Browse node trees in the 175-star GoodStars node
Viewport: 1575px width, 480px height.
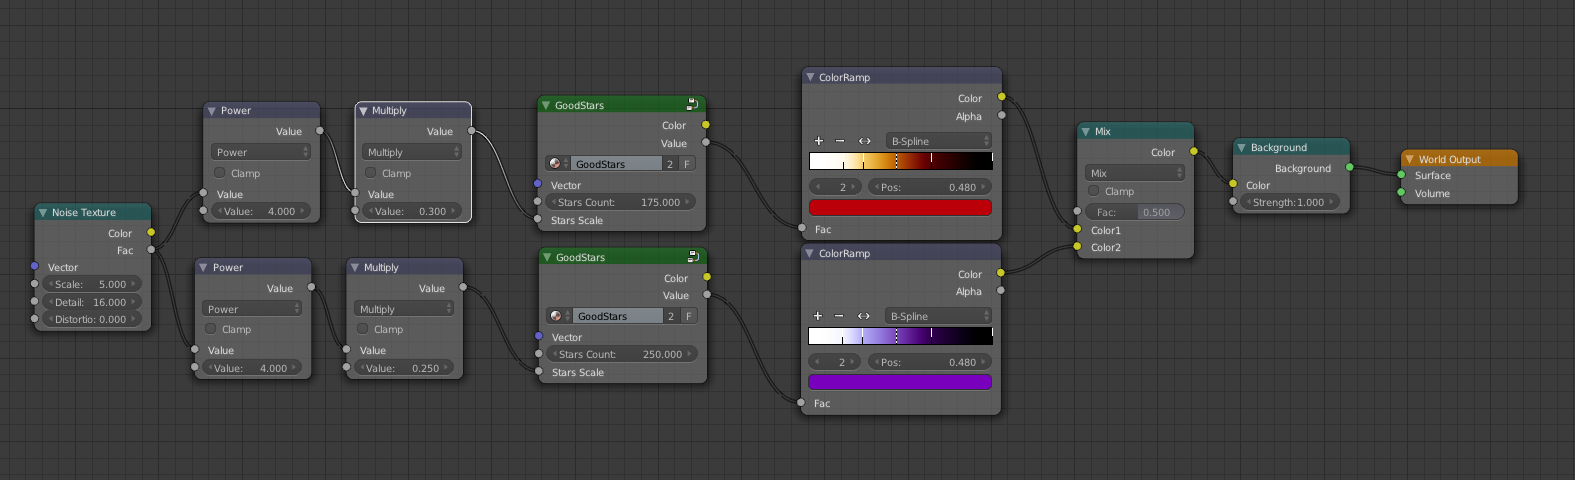(x=558, y=163)
